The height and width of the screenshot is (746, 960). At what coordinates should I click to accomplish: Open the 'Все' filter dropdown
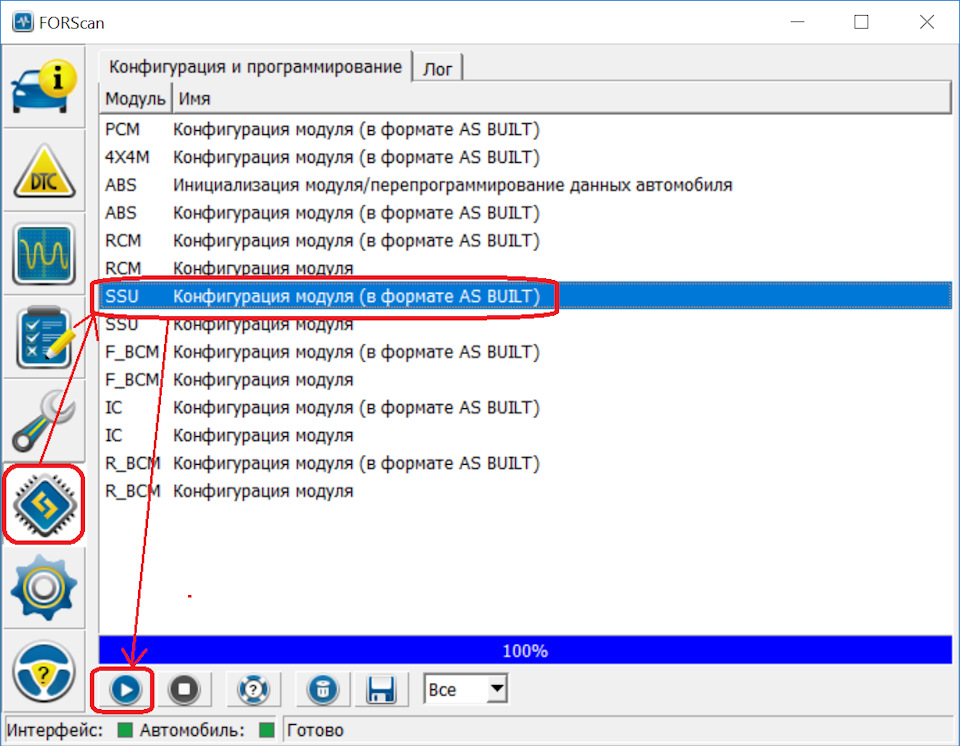pyautogui.click(x=465, y=690)
